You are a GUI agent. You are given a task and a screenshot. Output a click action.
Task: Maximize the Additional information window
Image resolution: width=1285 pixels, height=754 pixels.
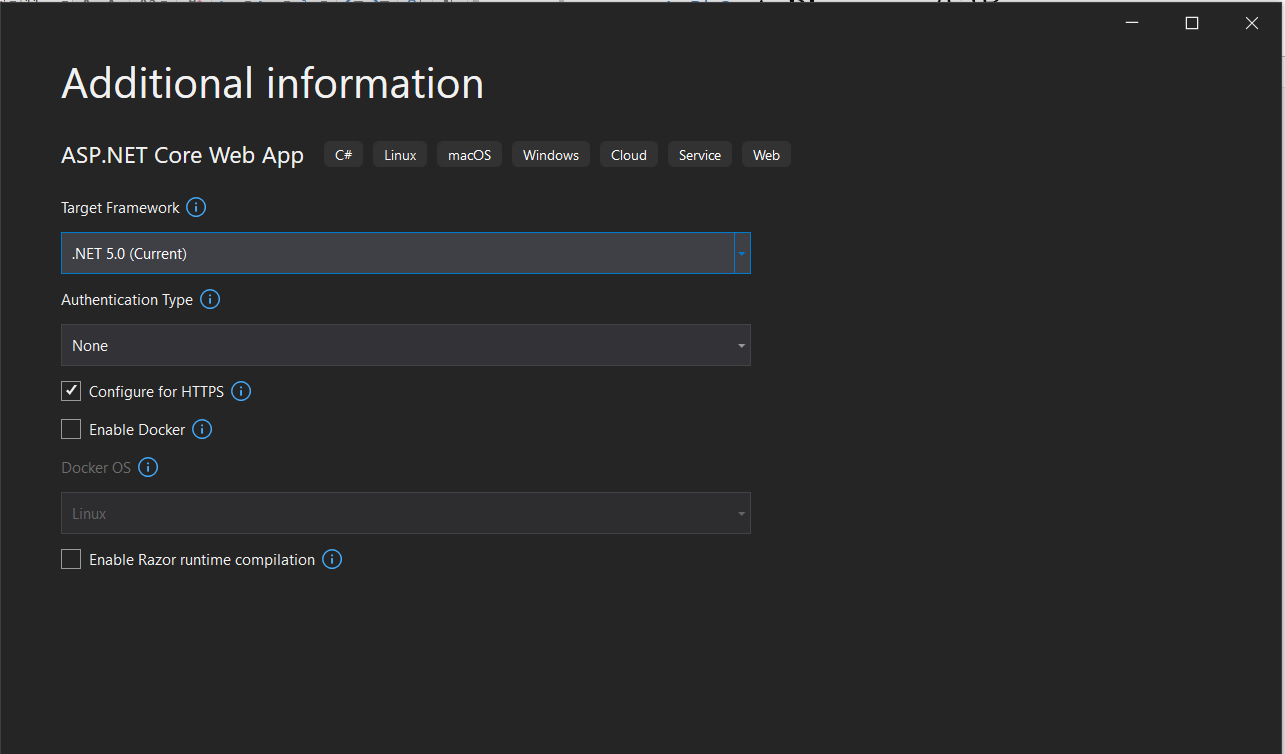[1191, 24]
